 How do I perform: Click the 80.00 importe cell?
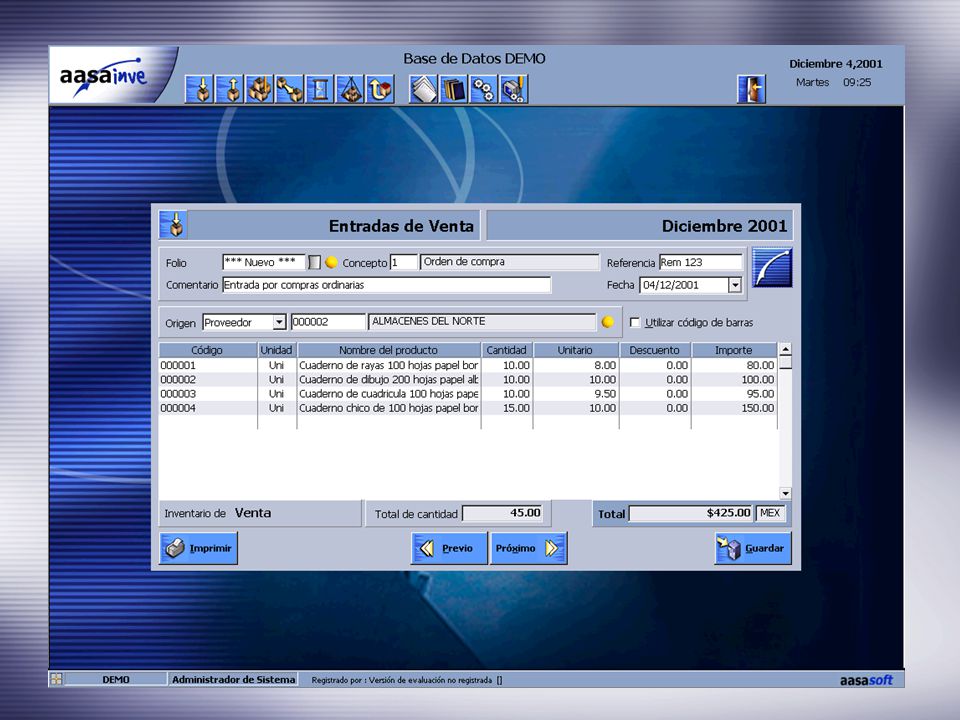point(734,365)
